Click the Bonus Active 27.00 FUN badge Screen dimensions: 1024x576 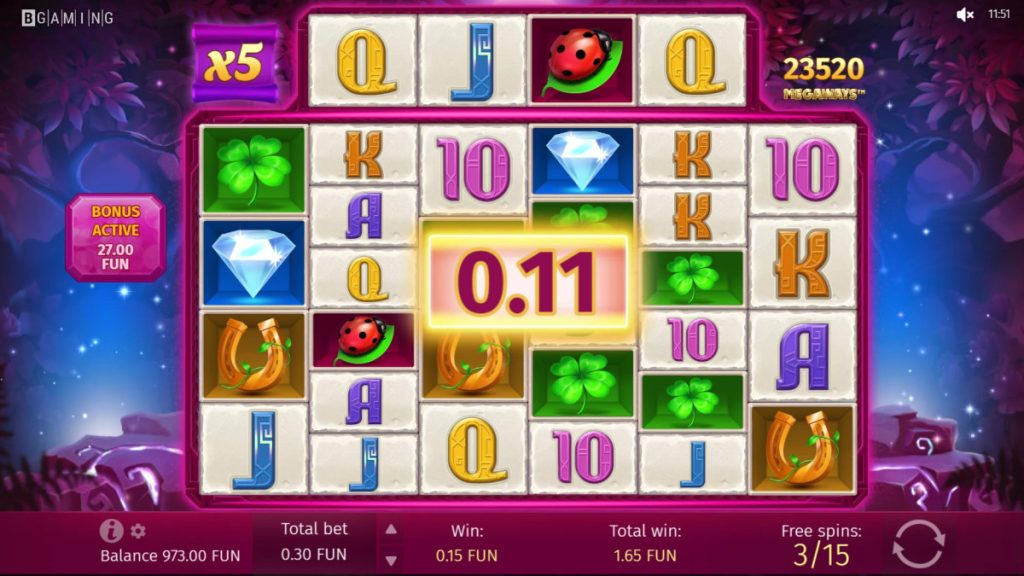click(x=116, y=238)
